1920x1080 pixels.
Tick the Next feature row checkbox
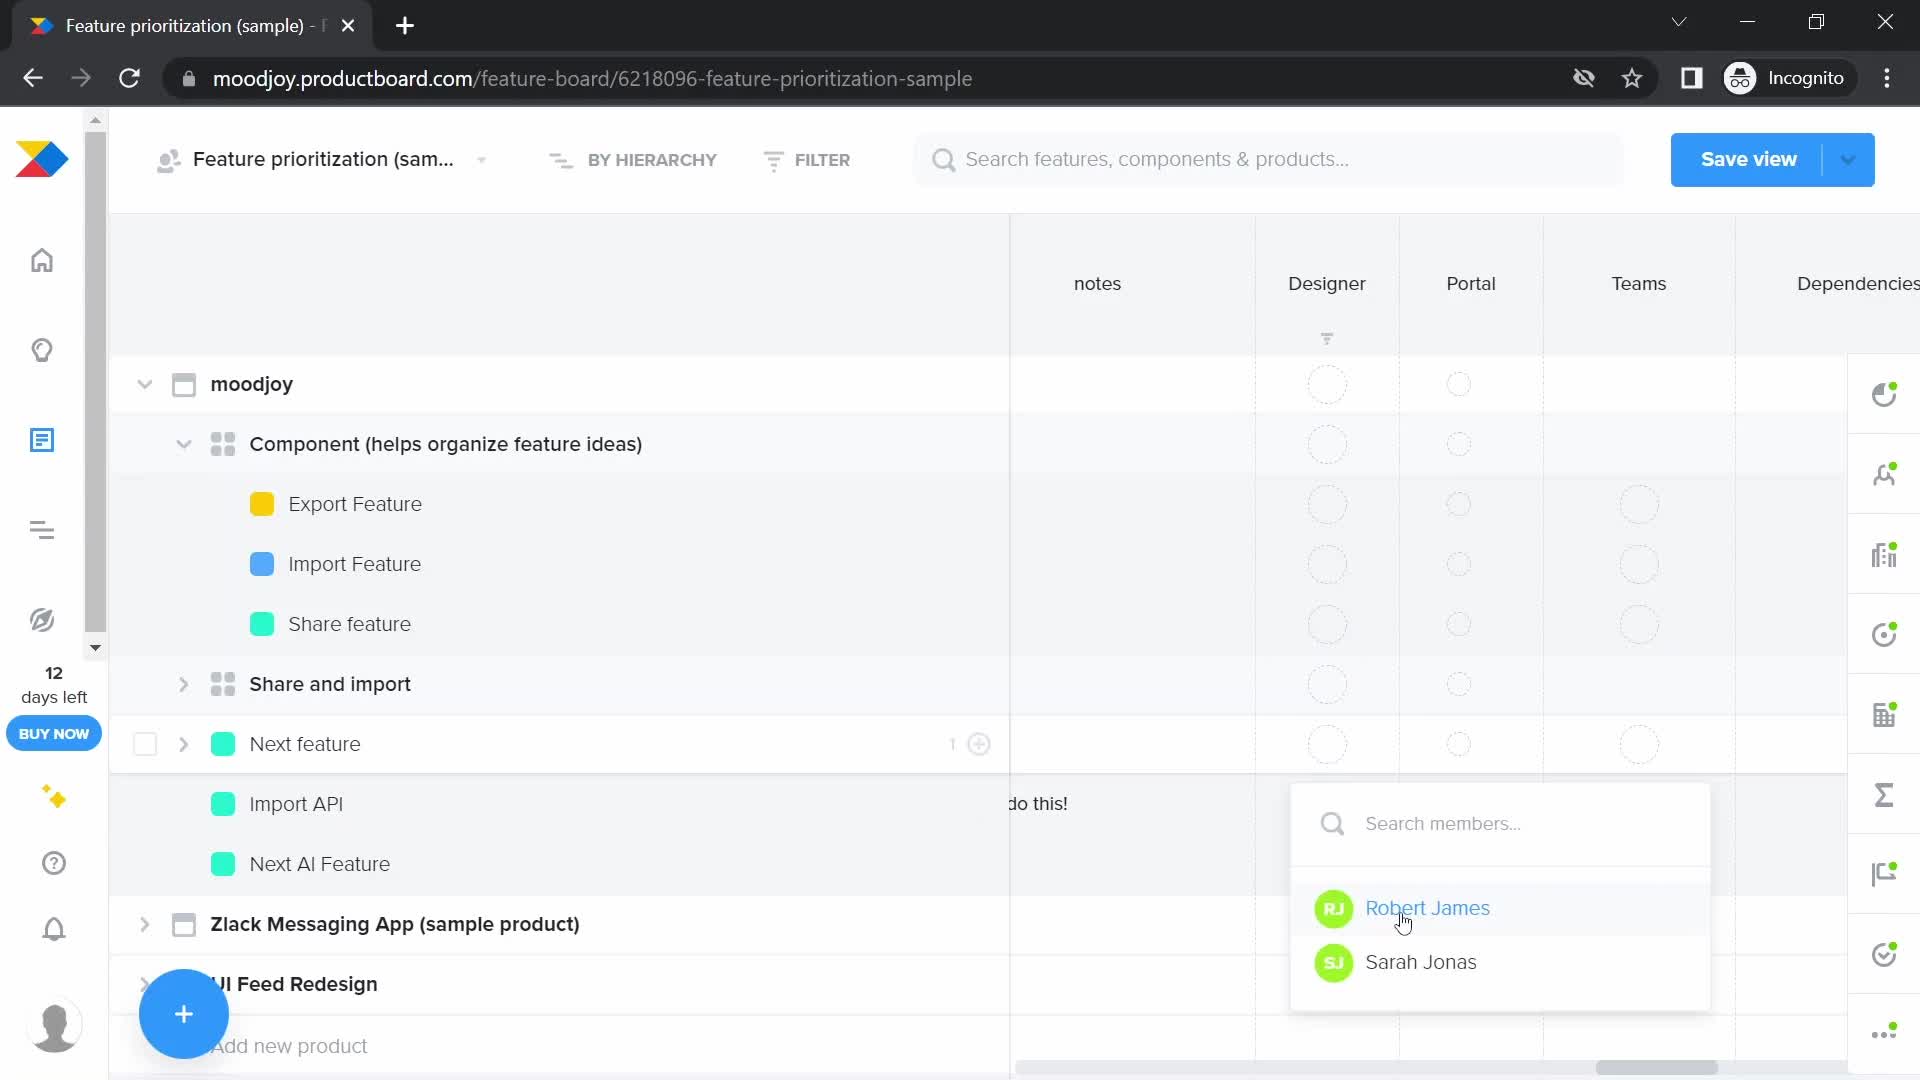(145, 744)
